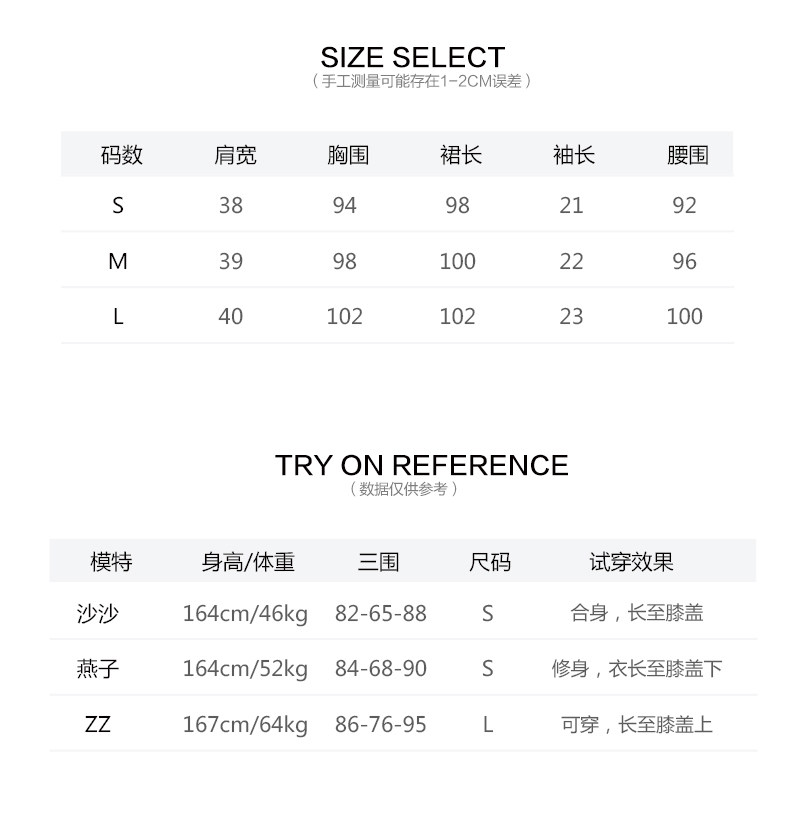790x839 pixels.
Task: Click the manual measurement error note
Action: point(421,81)
